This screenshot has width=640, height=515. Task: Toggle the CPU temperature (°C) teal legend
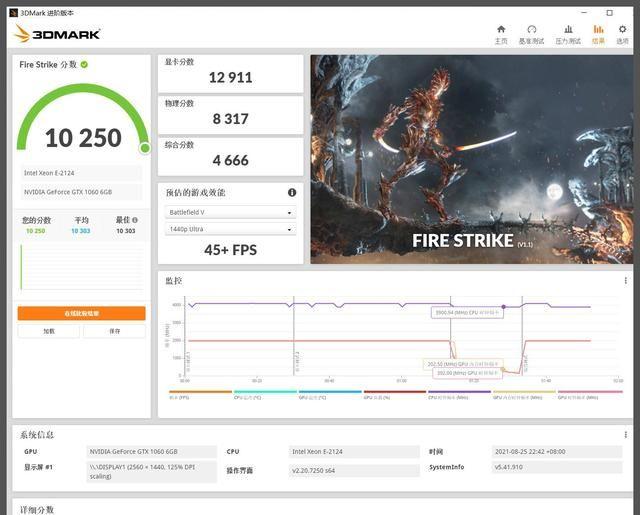[265, 394]
